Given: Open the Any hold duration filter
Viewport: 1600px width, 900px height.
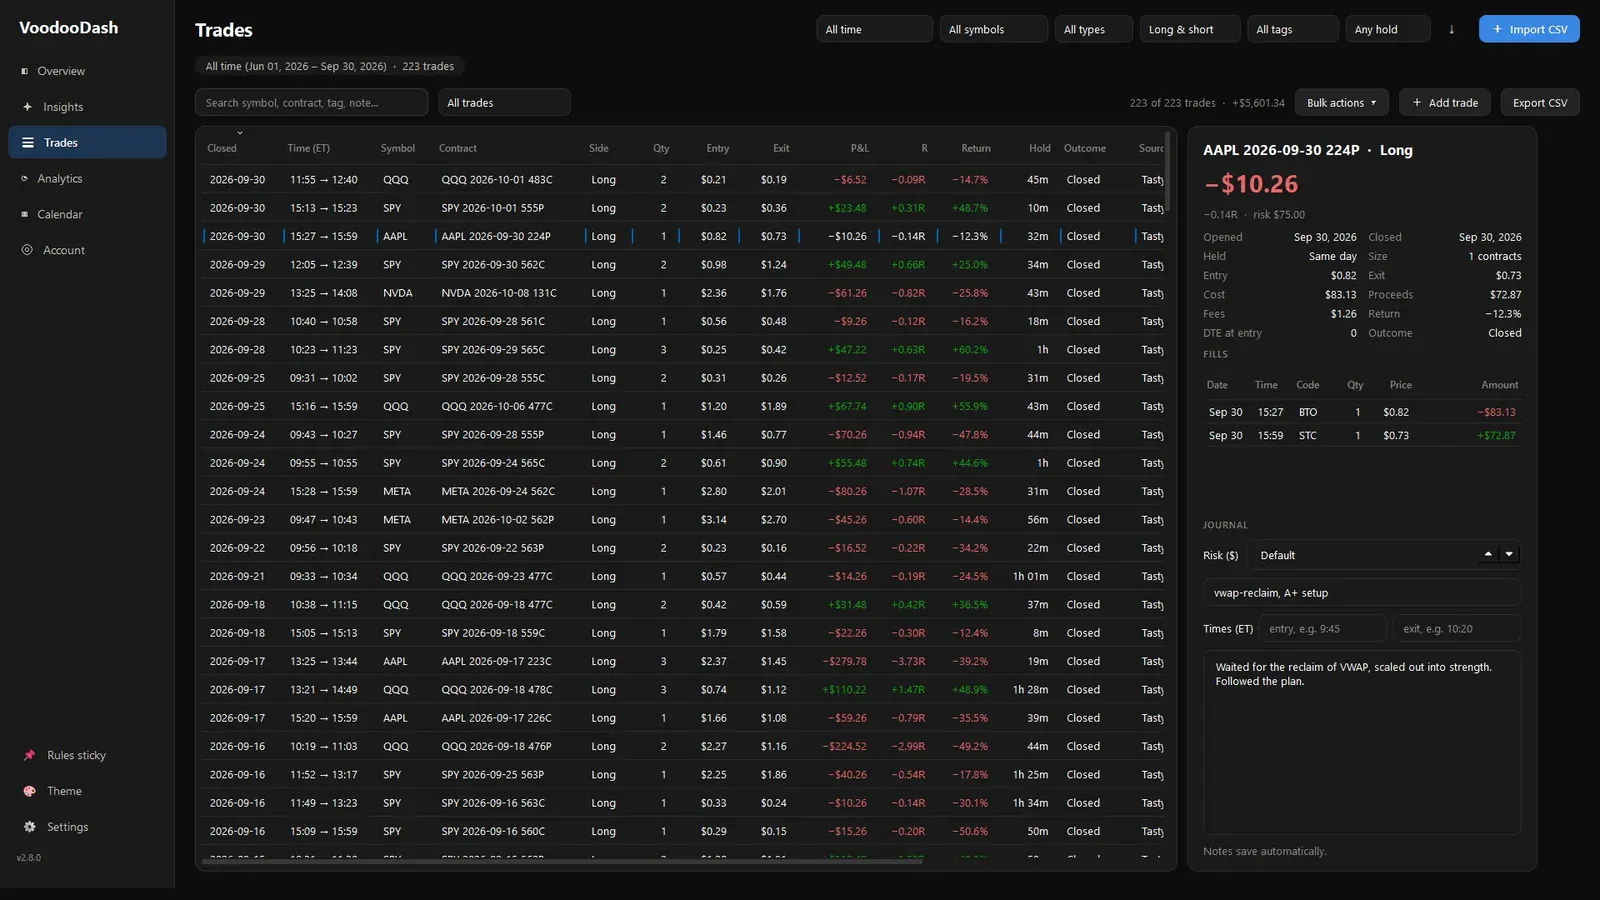Looking at the screenshot, I should tap(1388, 29).
